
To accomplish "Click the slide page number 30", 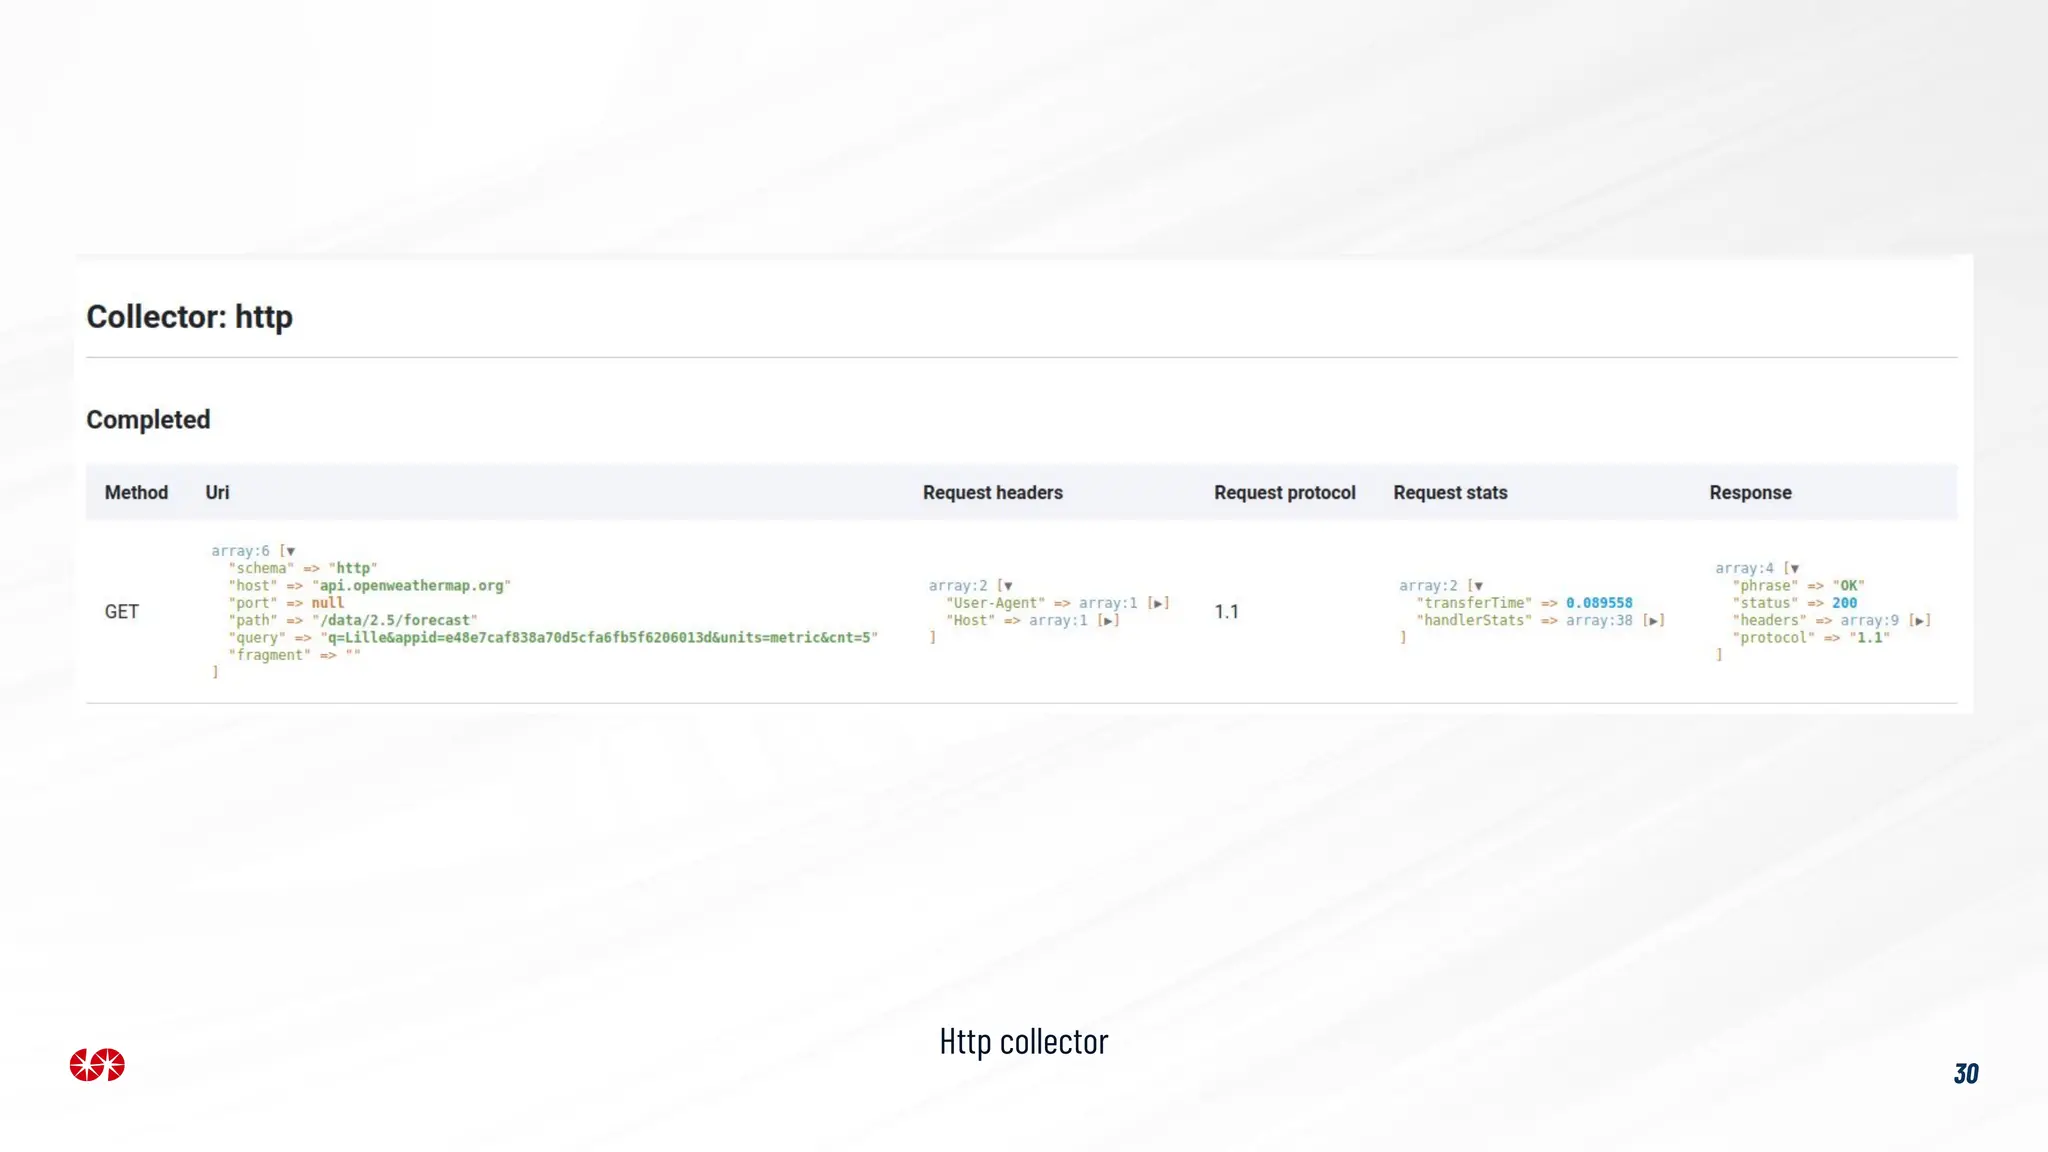I will [1965, 1074].
